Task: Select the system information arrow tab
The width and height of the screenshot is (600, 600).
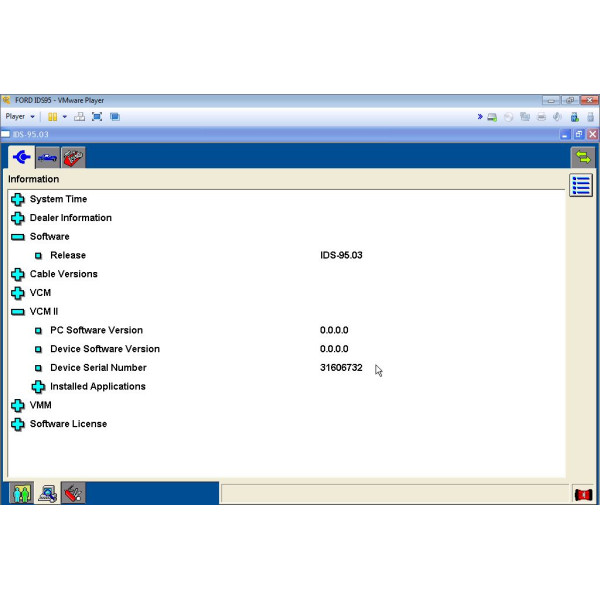Action: point(21,157)
